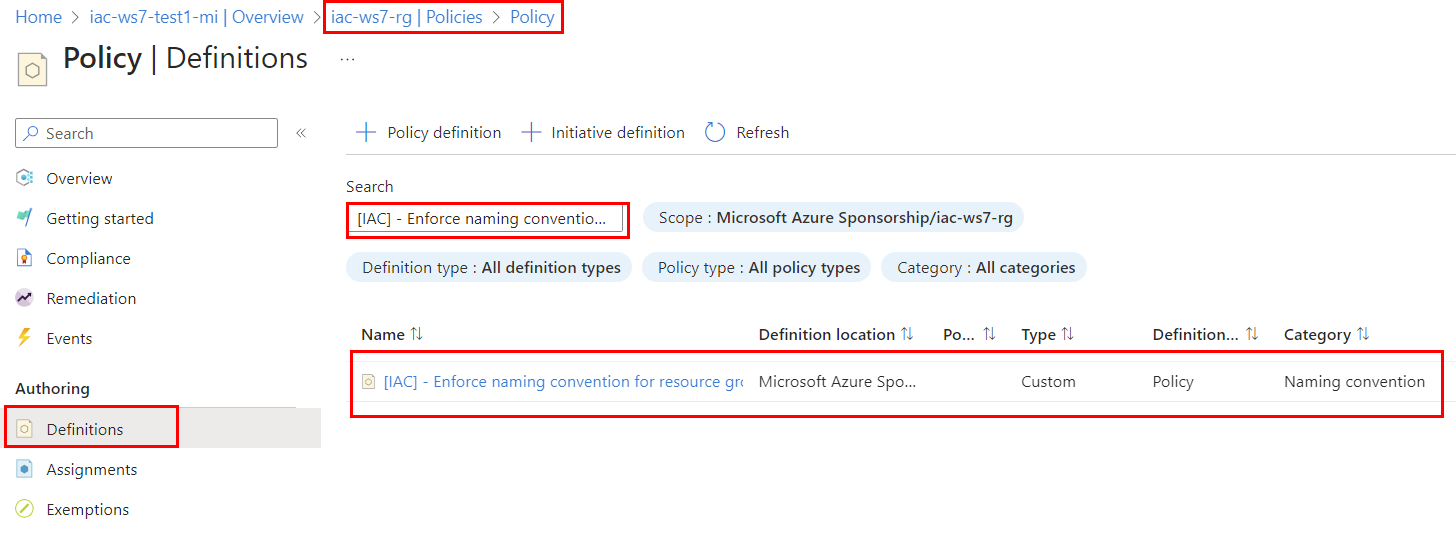This screenshot has width=1456, height=552.
Task: Click the Refresh circular arrow icon
Action: click(x=715, y=132)
